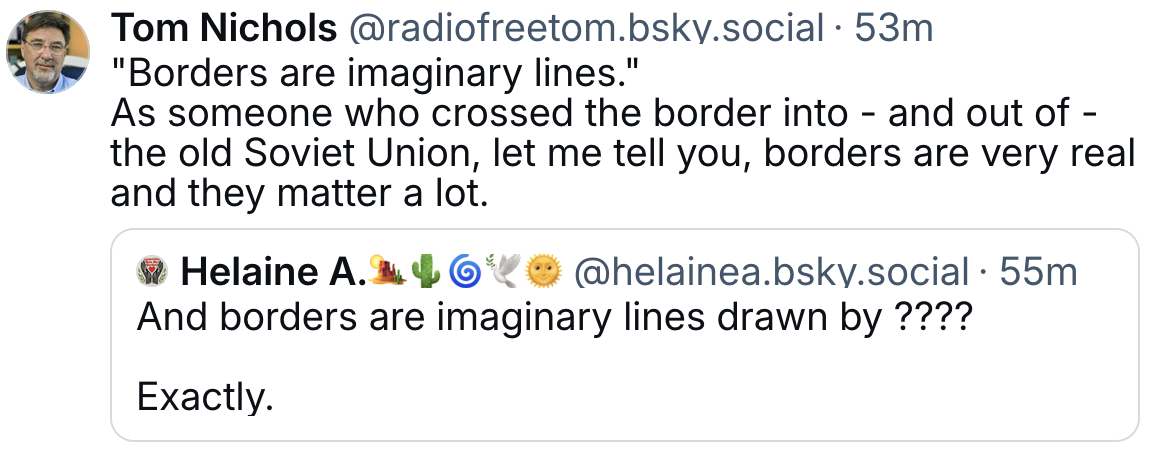Click the word "Exactly." in quoted post
Image resolution: width=1160 pixels, height=458 pixels.
coord(205,398)
